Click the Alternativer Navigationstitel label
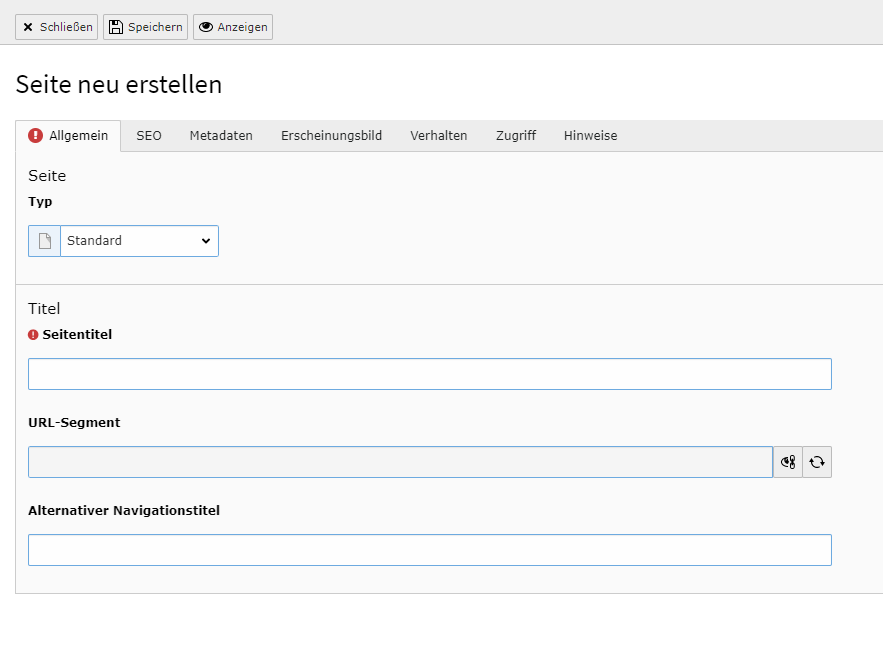The image size is (883, 663). point(124,511)
